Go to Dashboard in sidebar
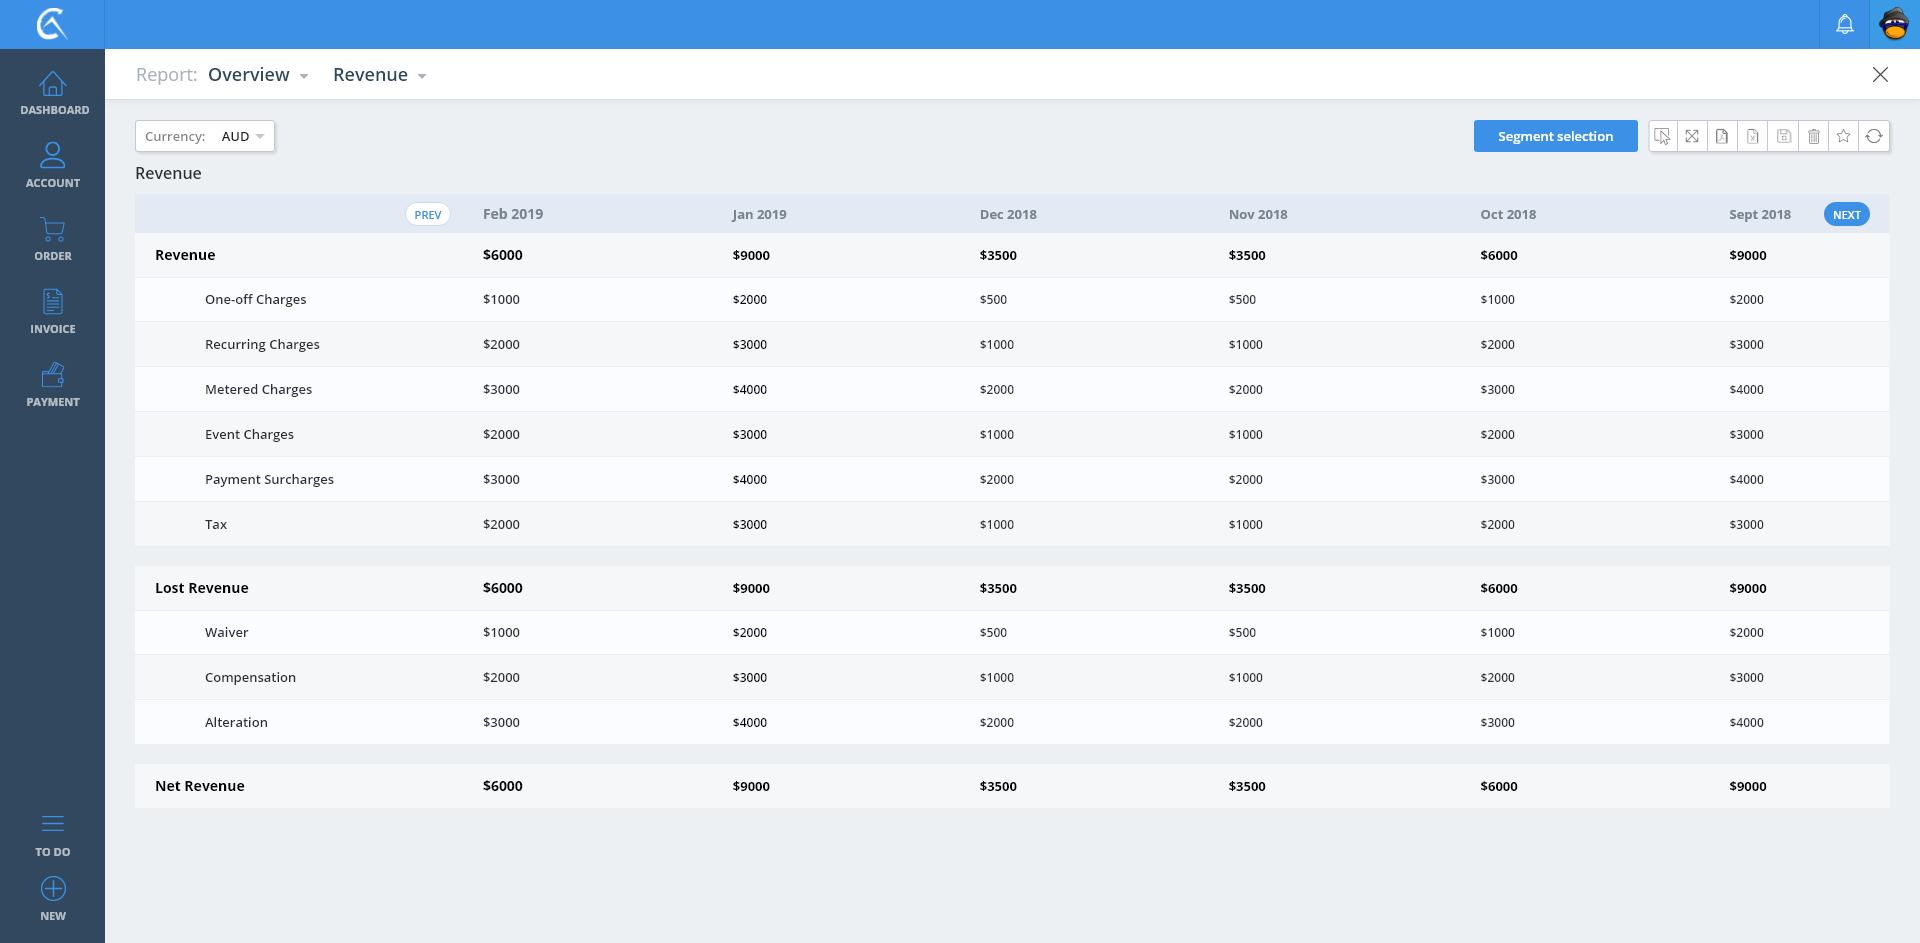 53,93
